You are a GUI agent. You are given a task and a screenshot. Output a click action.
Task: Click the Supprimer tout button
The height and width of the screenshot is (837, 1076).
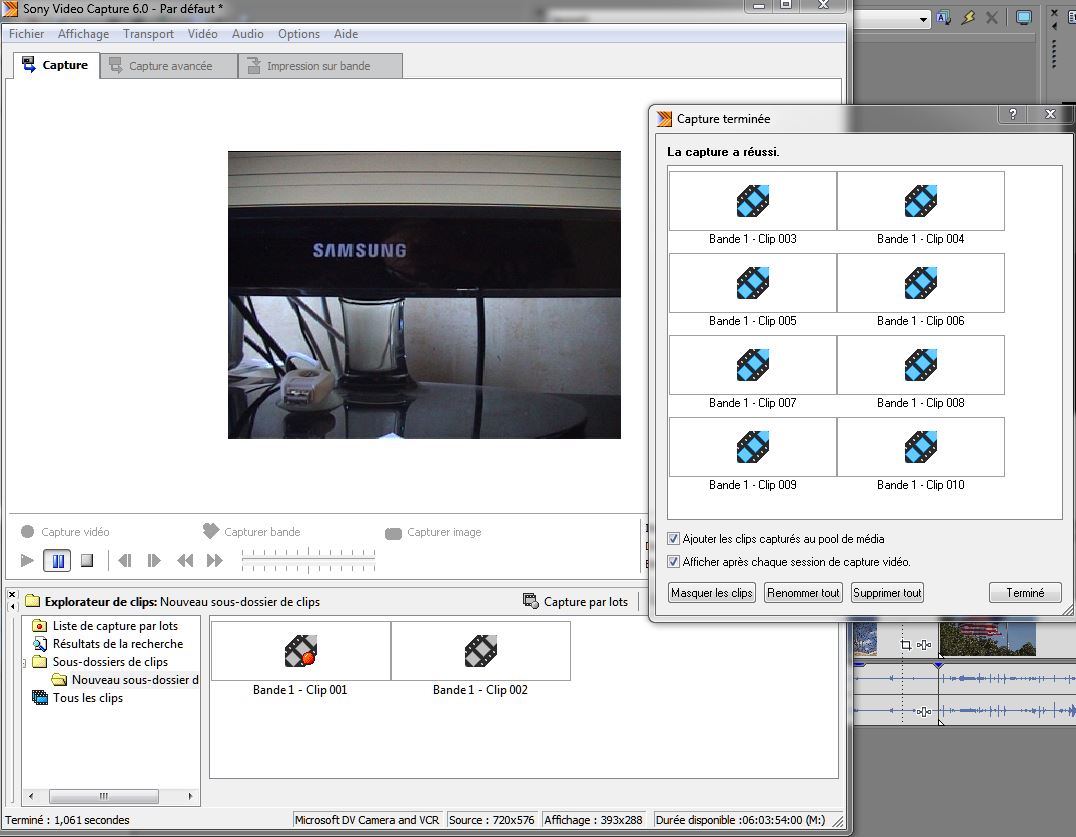pos(887,593)
